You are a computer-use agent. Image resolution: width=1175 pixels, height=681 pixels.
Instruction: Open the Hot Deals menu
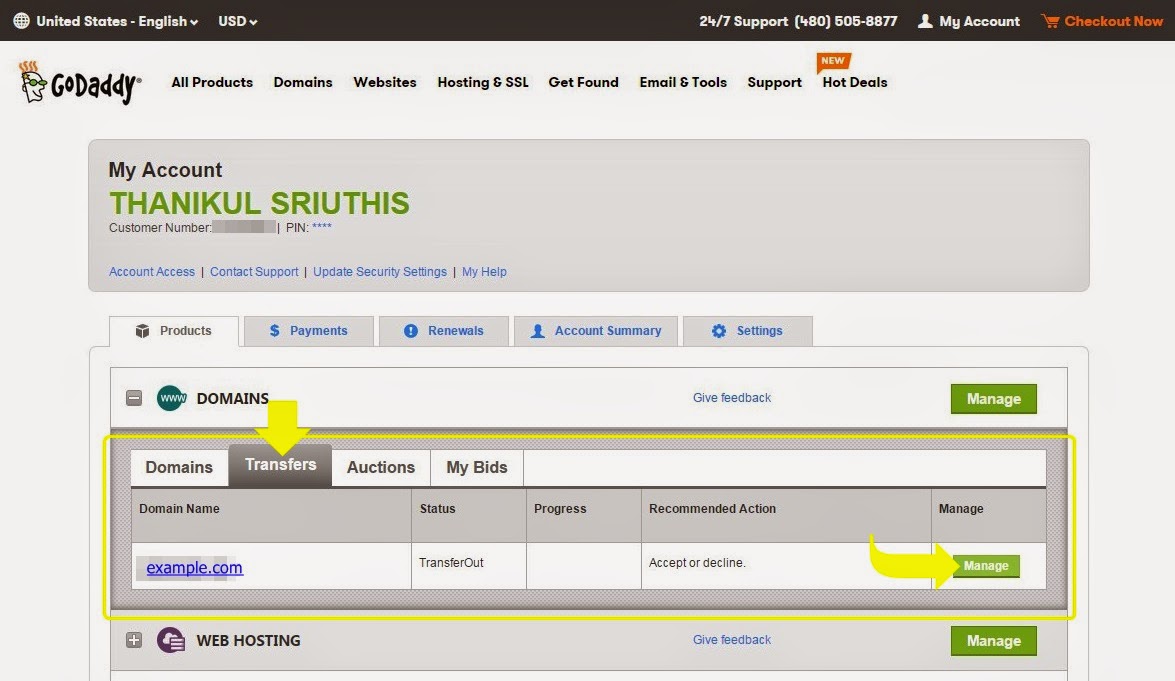coord(854,82)
